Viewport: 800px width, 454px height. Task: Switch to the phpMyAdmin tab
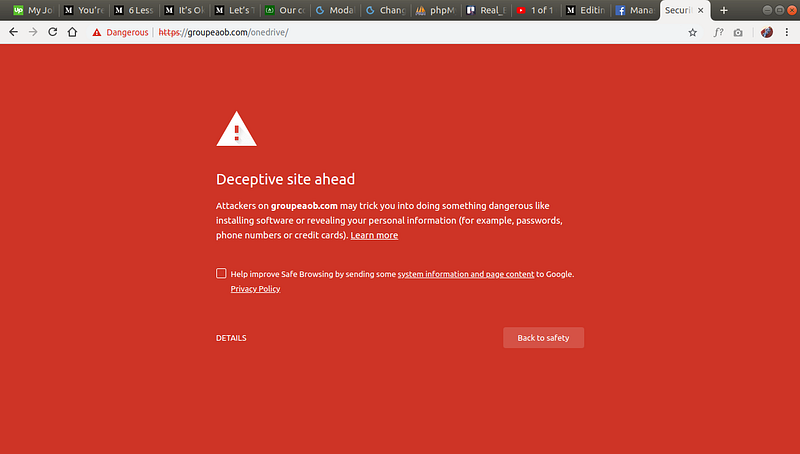tap(436, 10)
